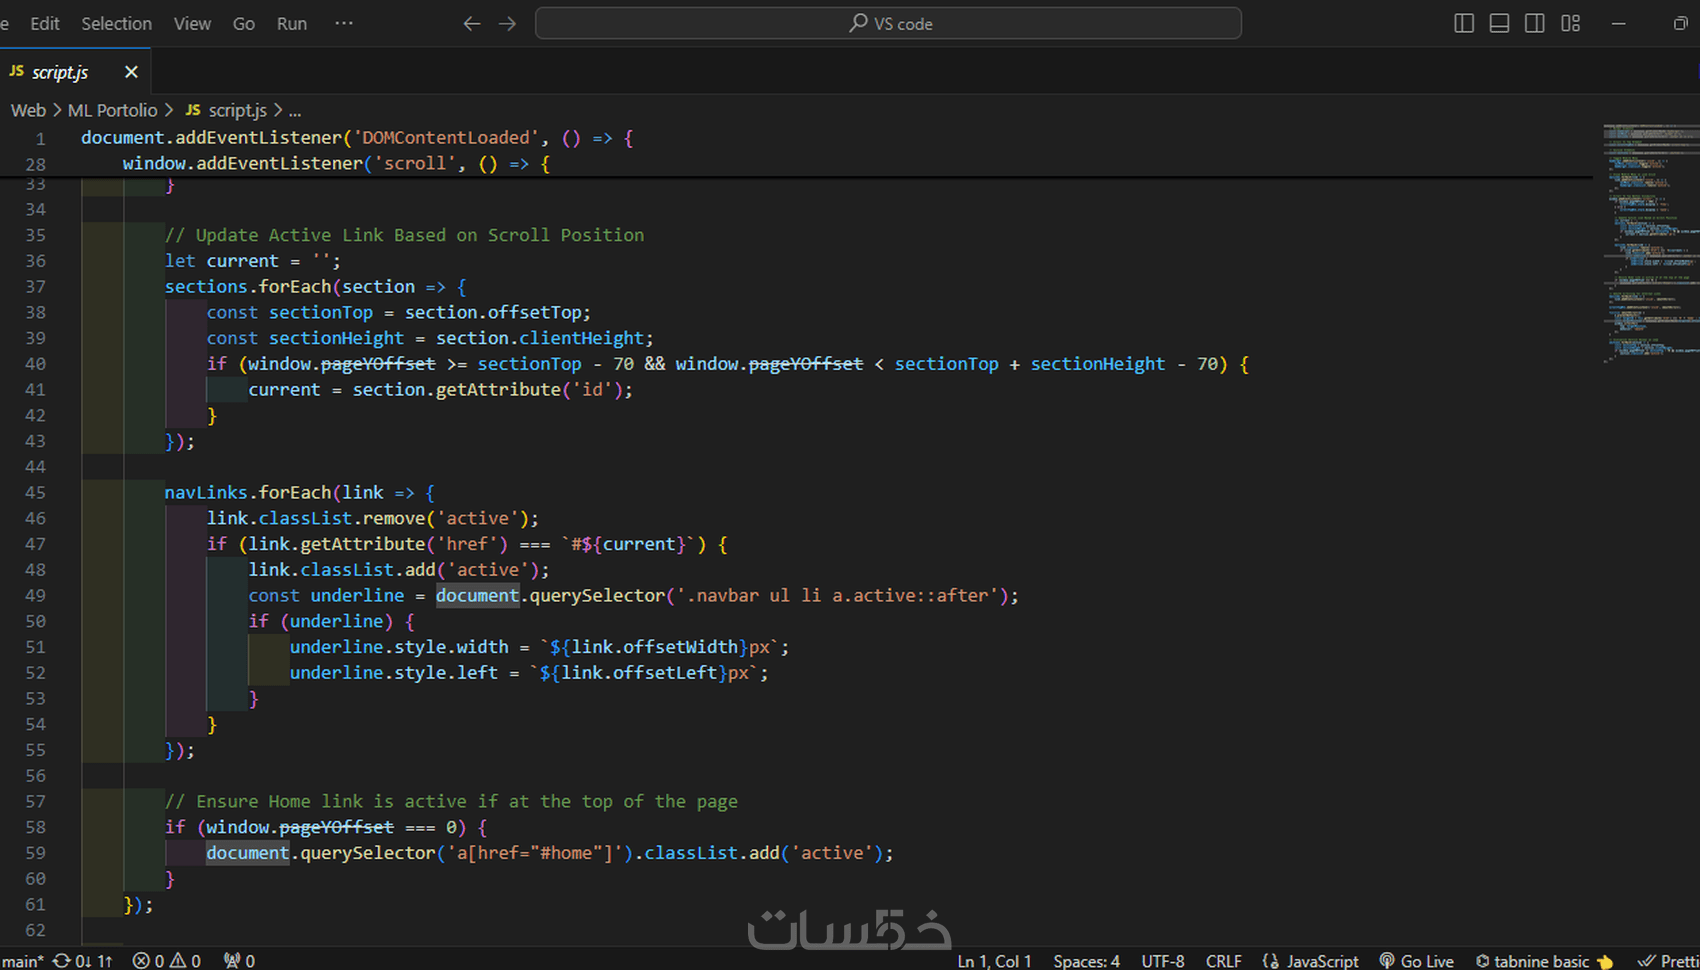Toggle the primary side bar layout icon

1463,23
